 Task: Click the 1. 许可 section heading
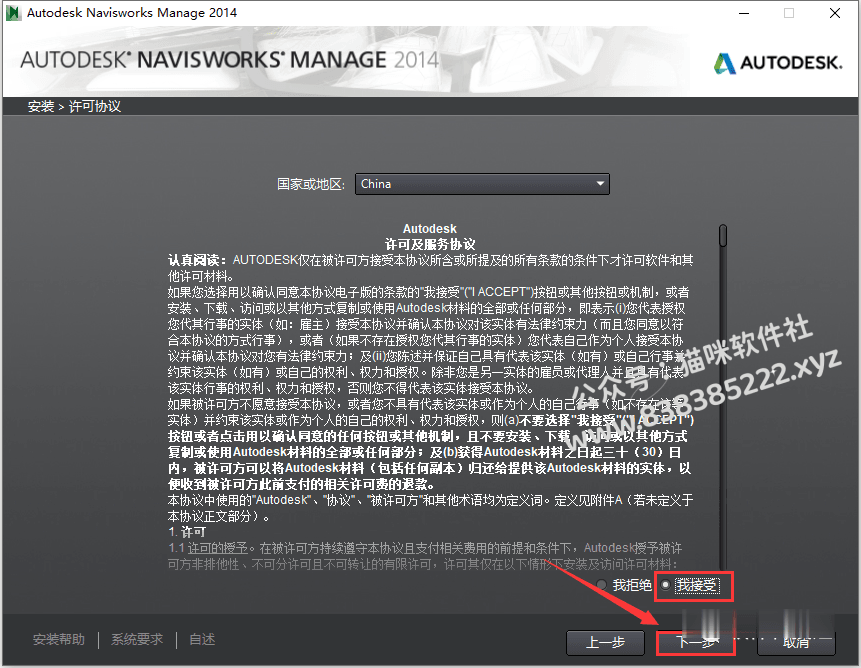point(187,532)
